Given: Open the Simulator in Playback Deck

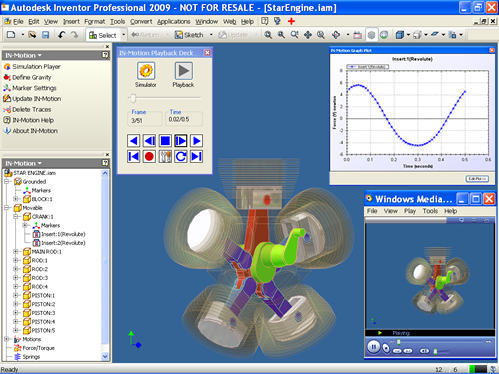Looking at the screenshot, I should click(146, 71).
